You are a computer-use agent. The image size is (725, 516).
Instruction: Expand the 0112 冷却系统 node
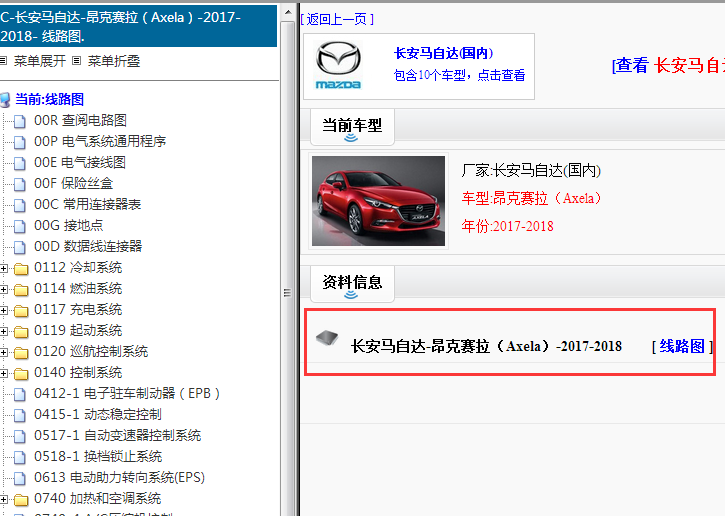(x=3, y=268)
